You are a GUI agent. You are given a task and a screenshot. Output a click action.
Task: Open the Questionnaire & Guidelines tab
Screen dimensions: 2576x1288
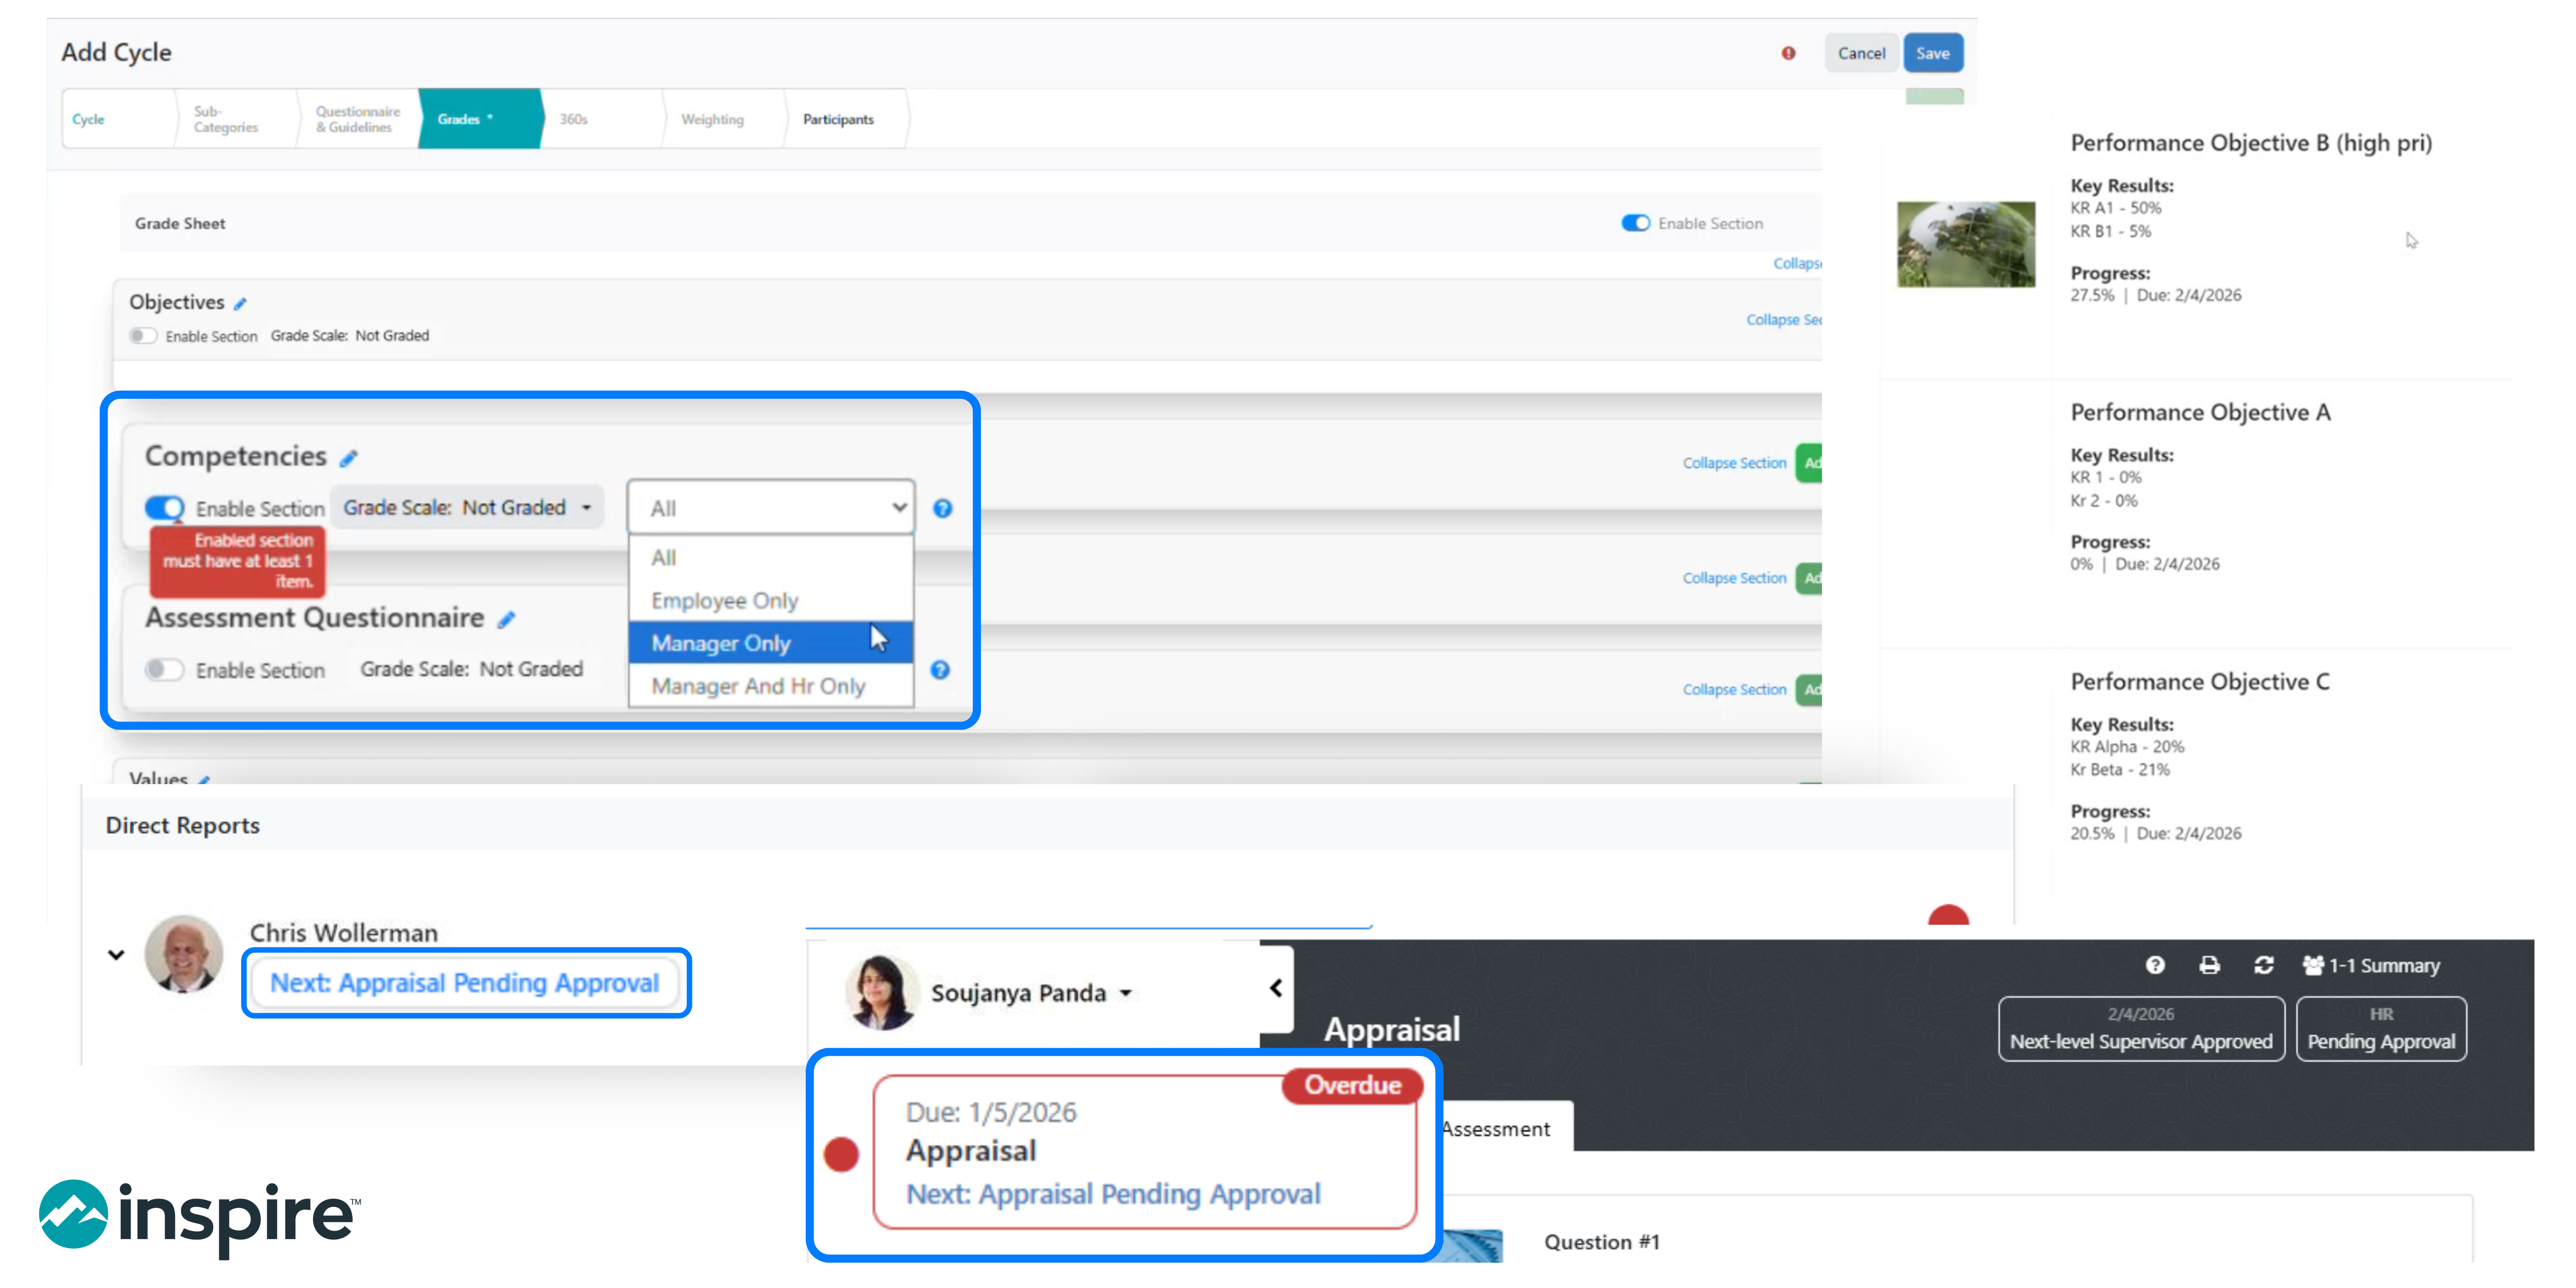[x=358, y=119]
